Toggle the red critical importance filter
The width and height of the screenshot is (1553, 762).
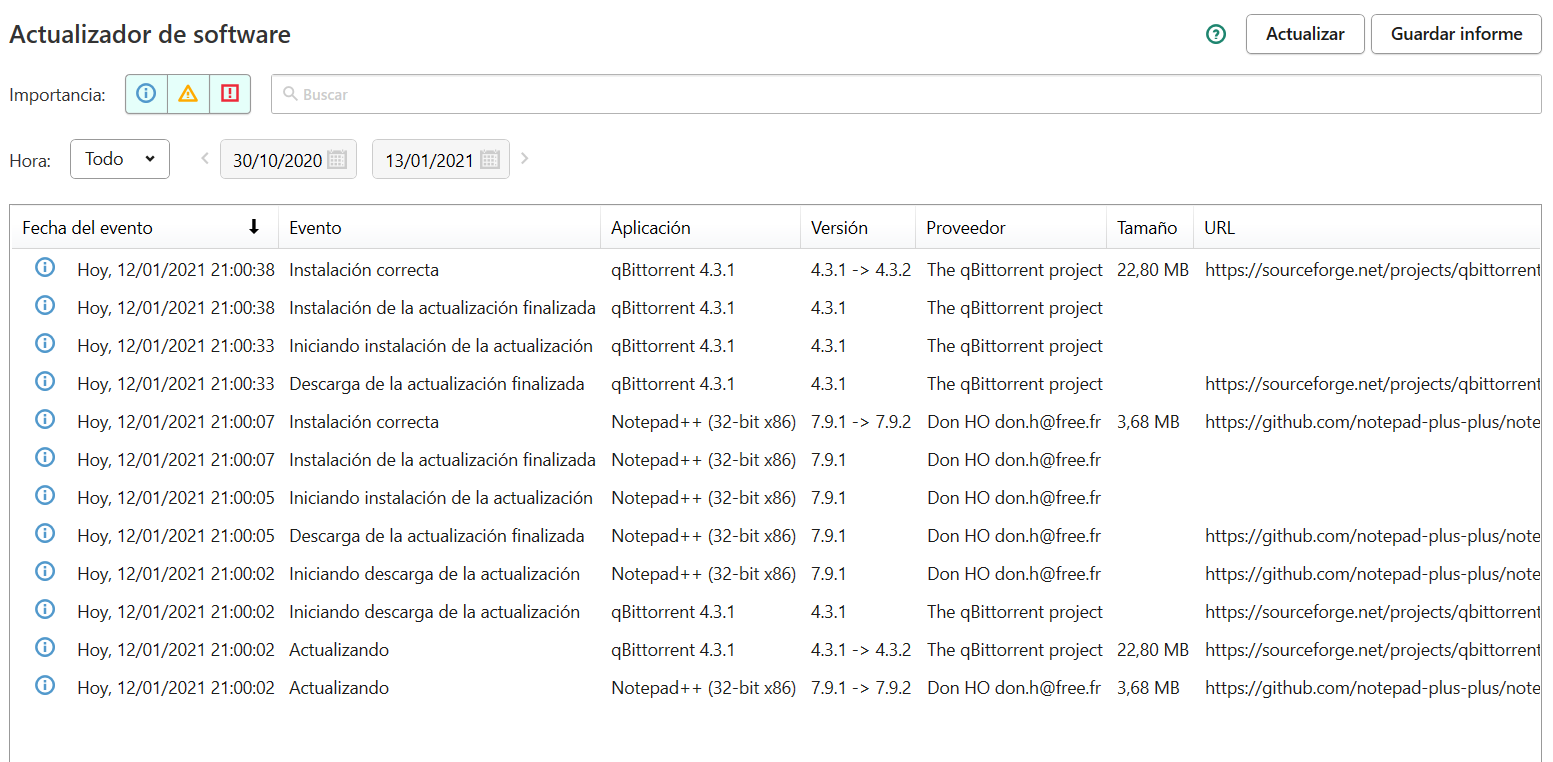[230, 94]
